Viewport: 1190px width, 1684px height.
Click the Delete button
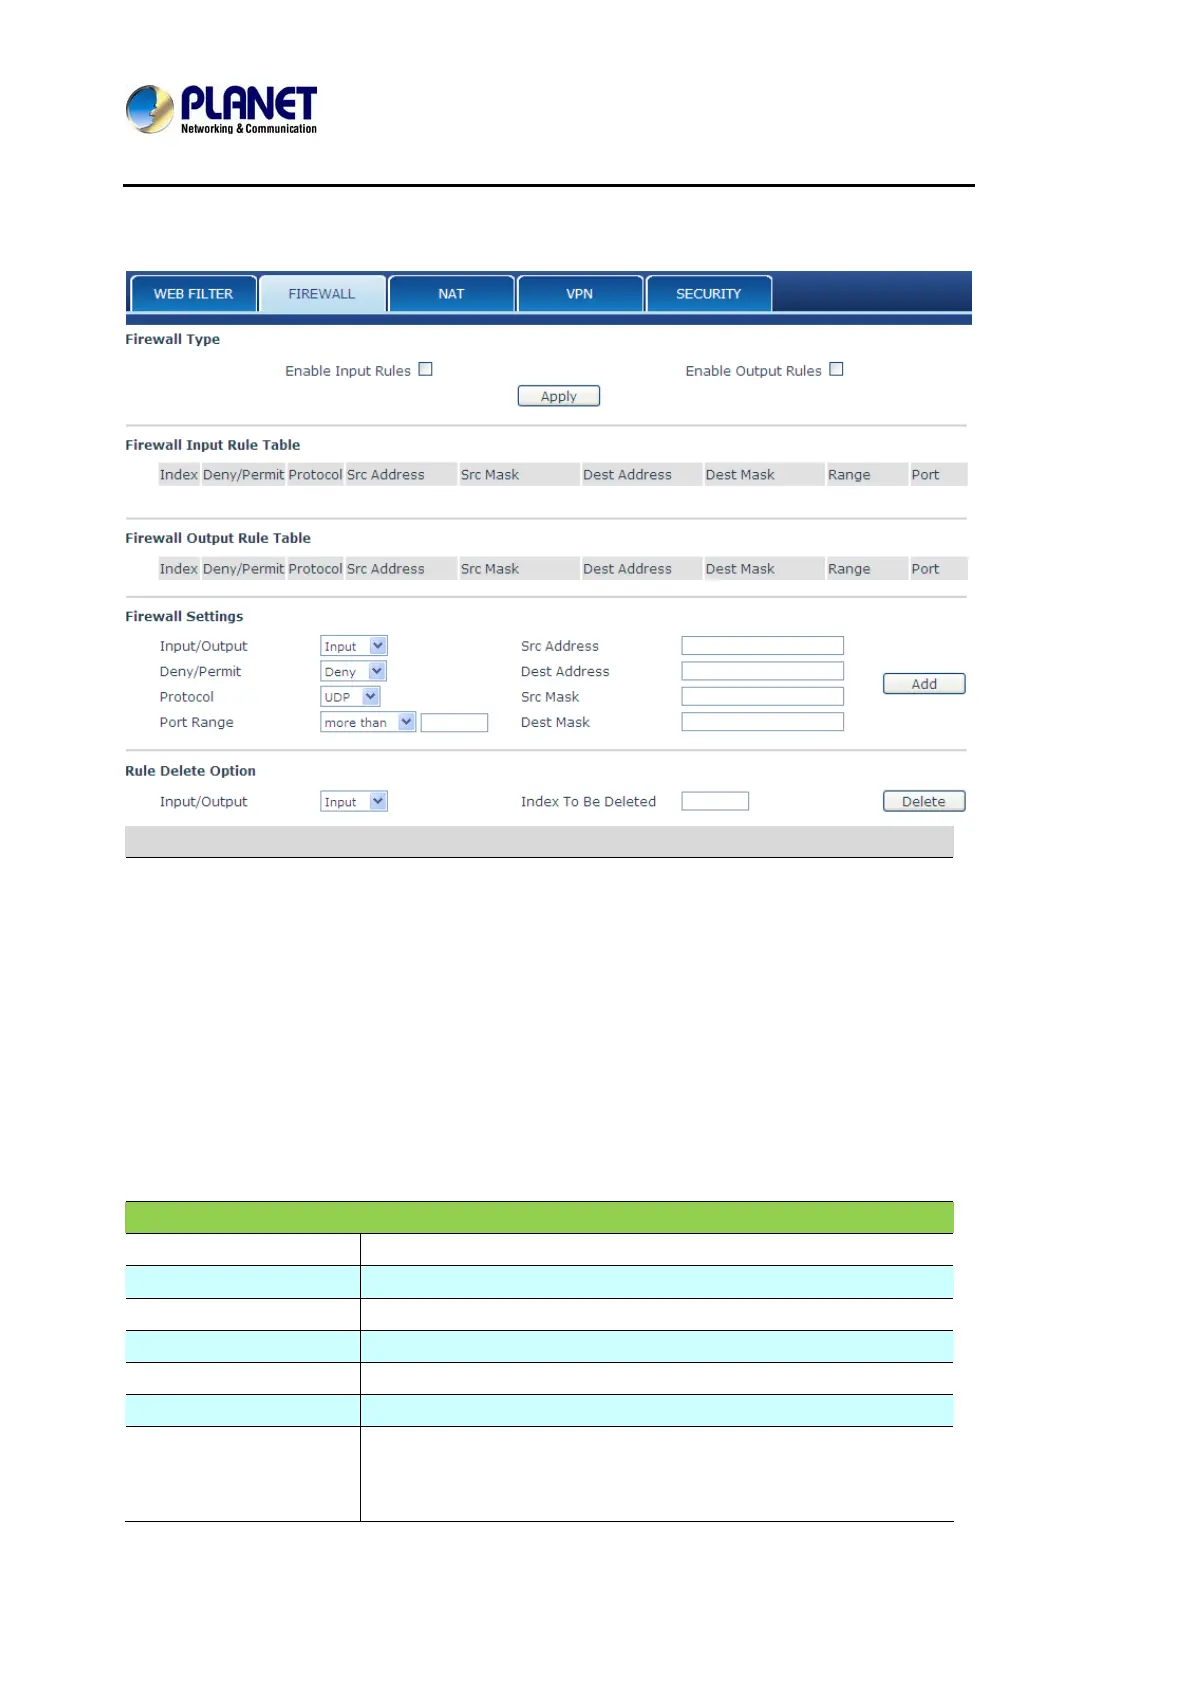click(924, 801)
